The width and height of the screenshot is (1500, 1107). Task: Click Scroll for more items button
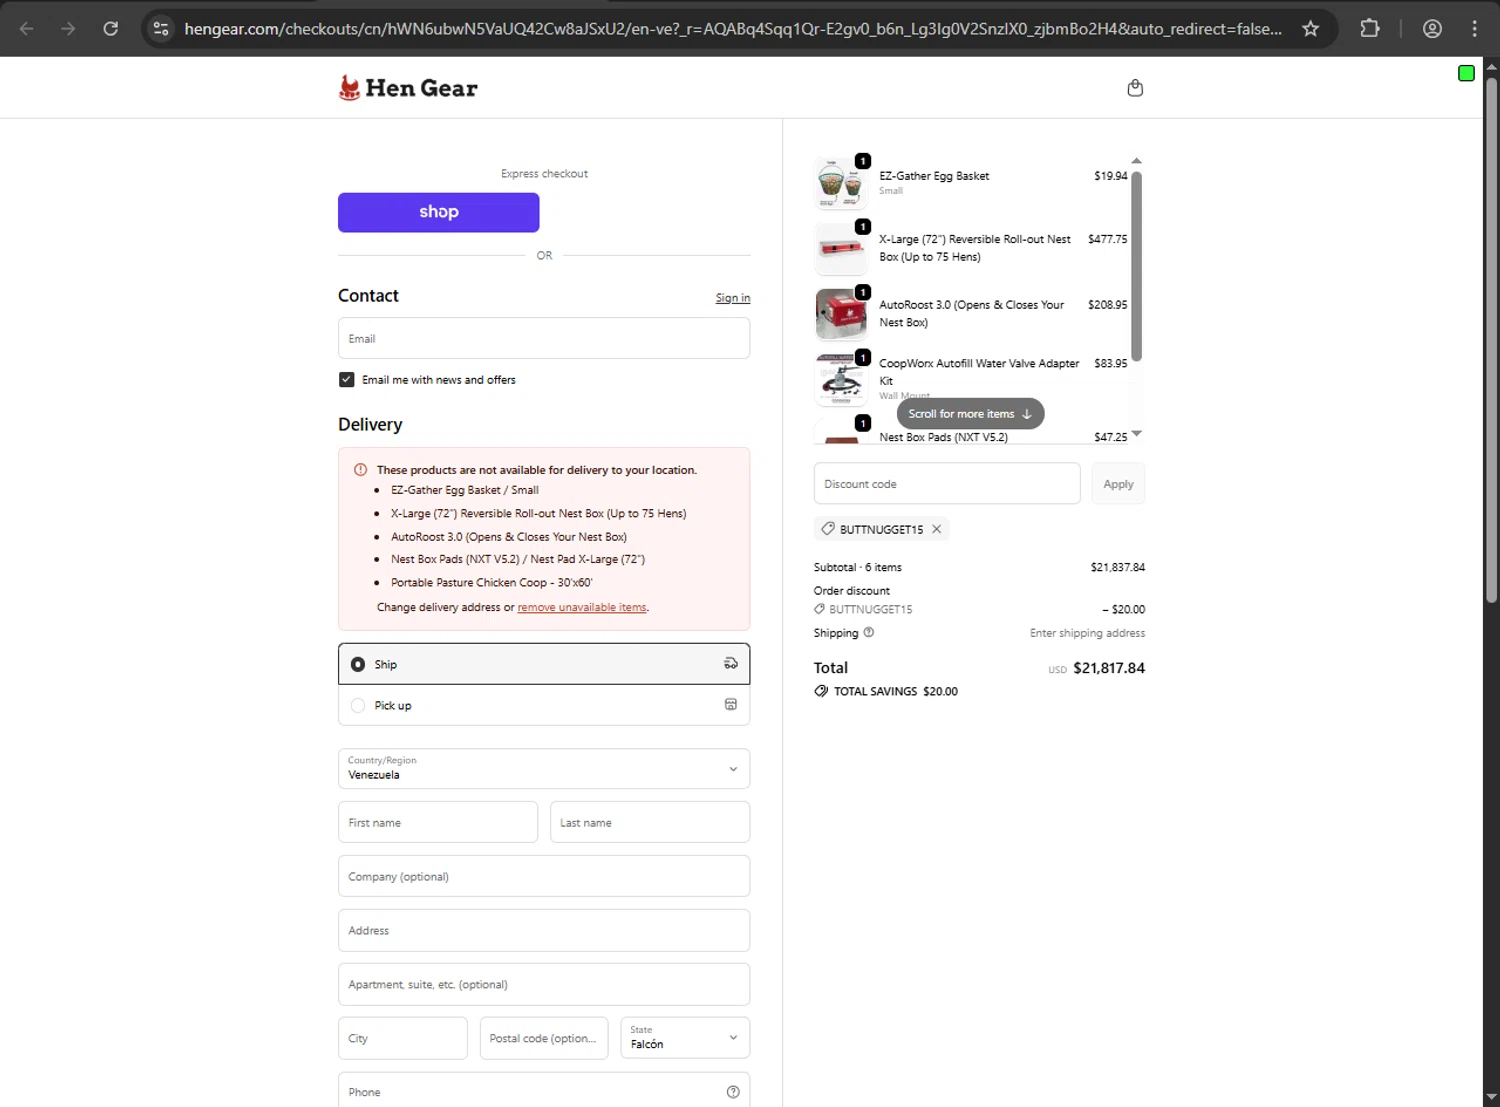pos(970,414)
